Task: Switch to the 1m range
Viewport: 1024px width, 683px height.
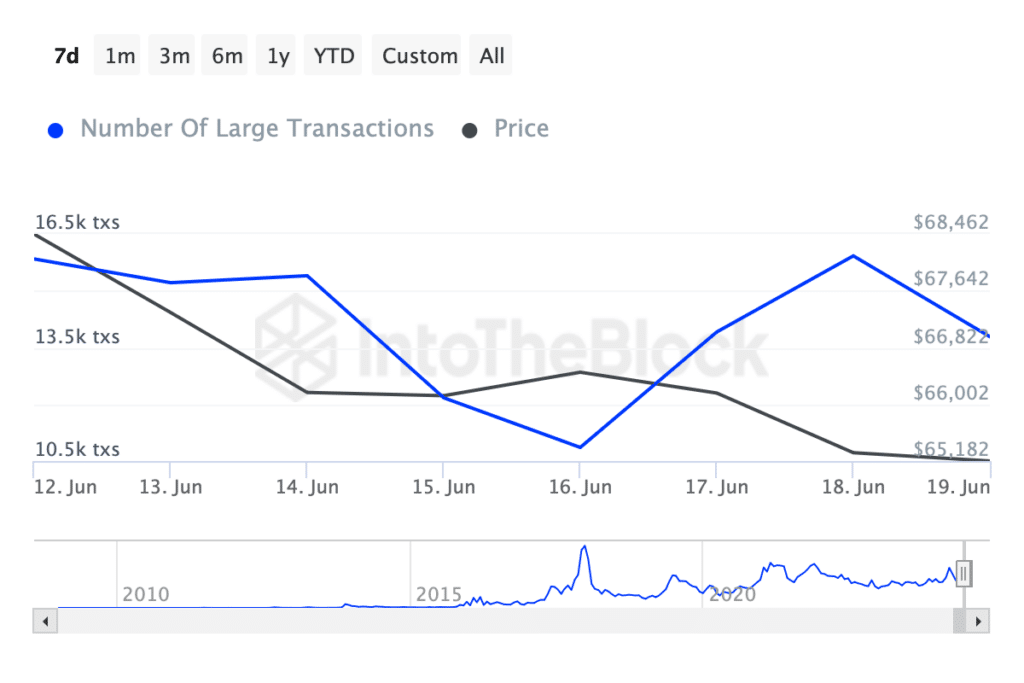Action: coord(120,56)
